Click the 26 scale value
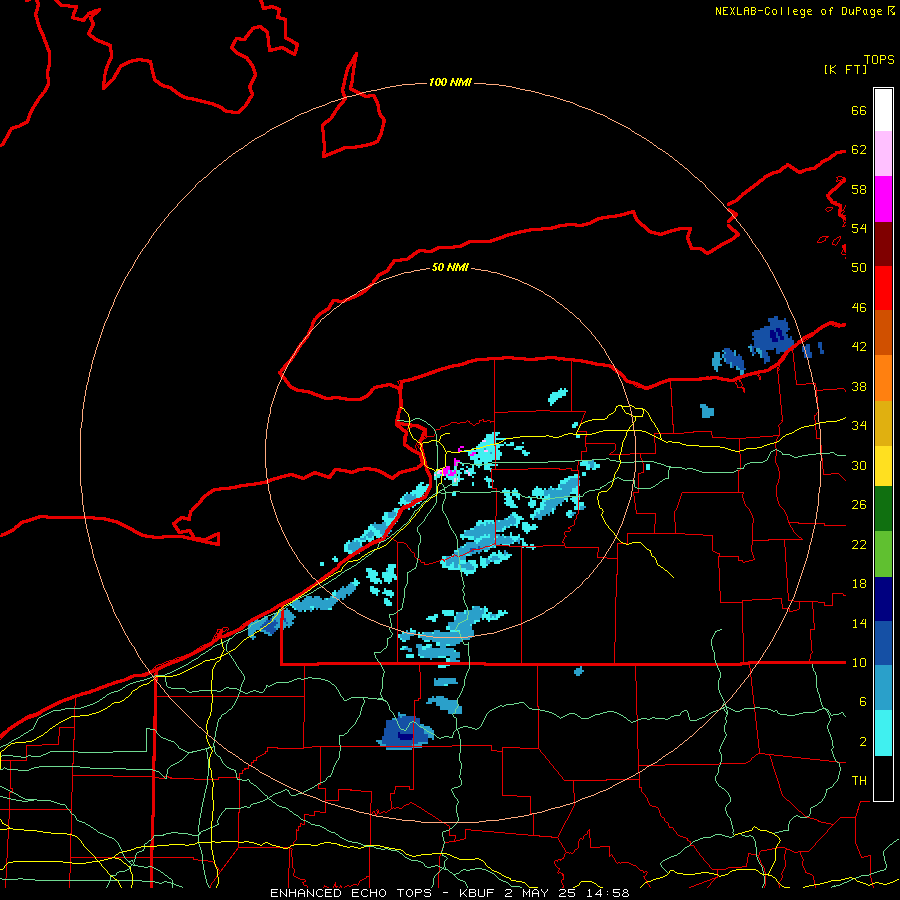Screen dimensions: 900x900 pyautogui.click(x=859, y=505)
